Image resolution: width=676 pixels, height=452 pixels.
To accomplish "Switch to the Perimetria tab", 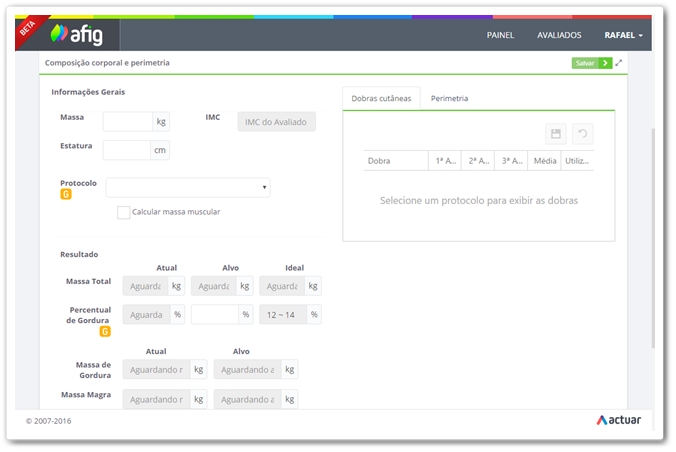I will (x=449, y=98).
